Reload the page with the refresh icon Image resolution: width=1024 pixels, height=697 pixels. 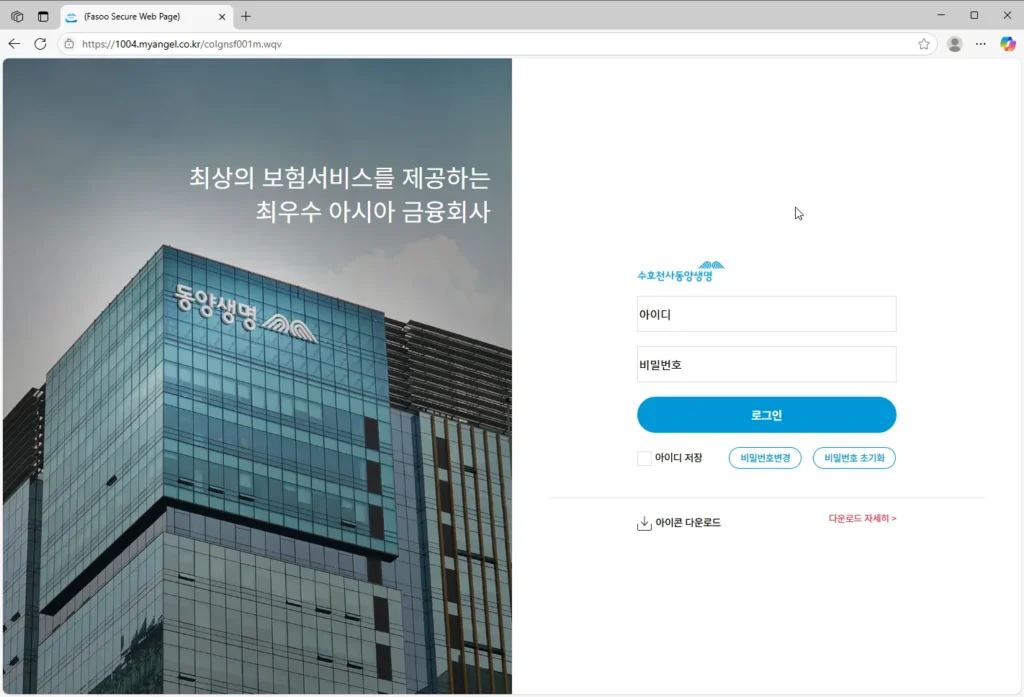click(40, 44)
